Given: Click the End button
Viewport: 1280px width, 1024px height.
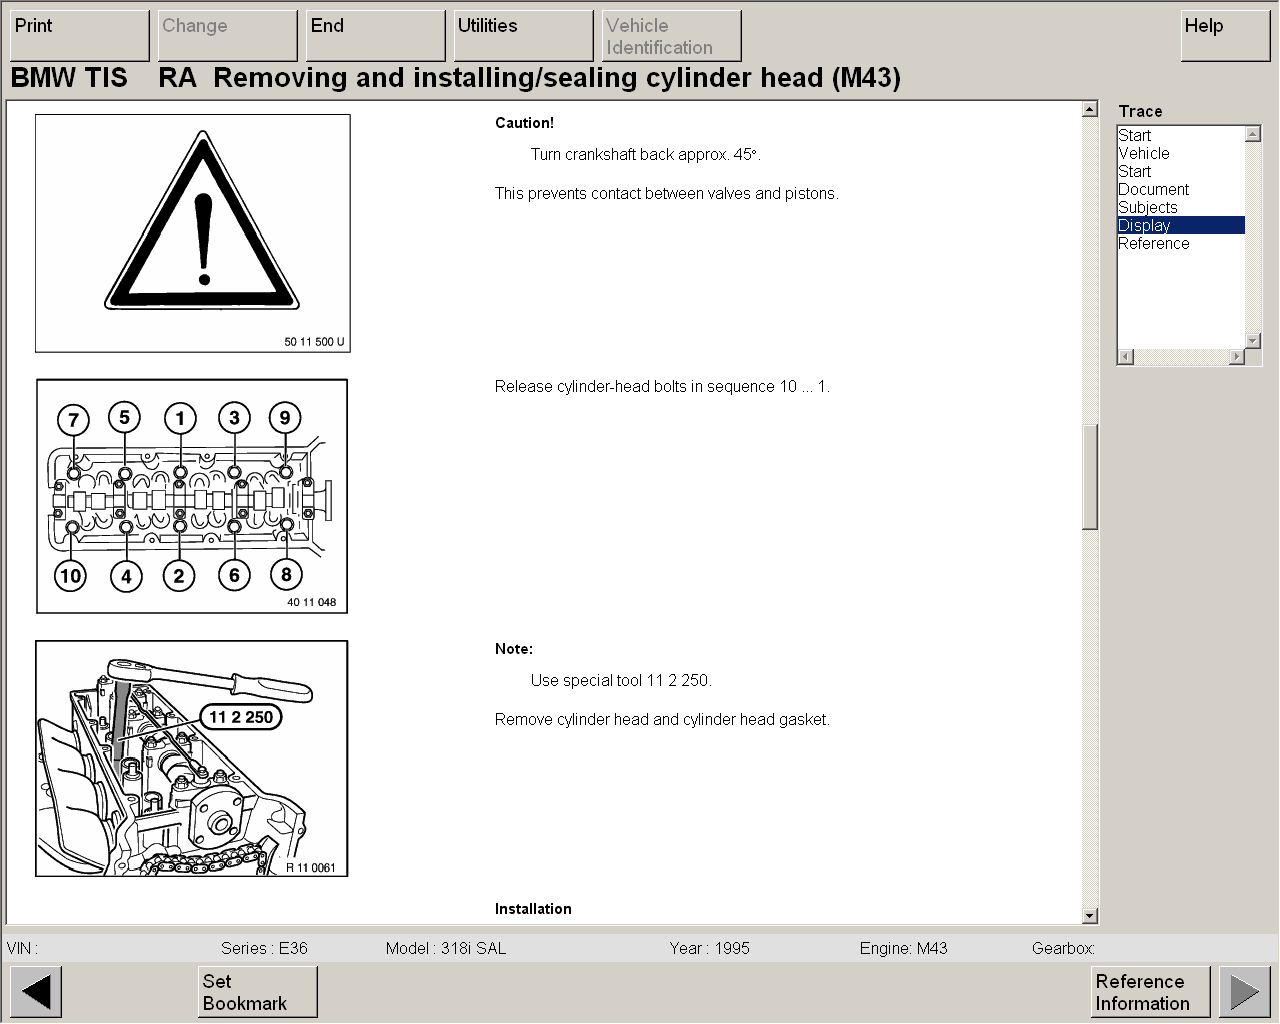Looking at the screenshot, I should 376,36.
